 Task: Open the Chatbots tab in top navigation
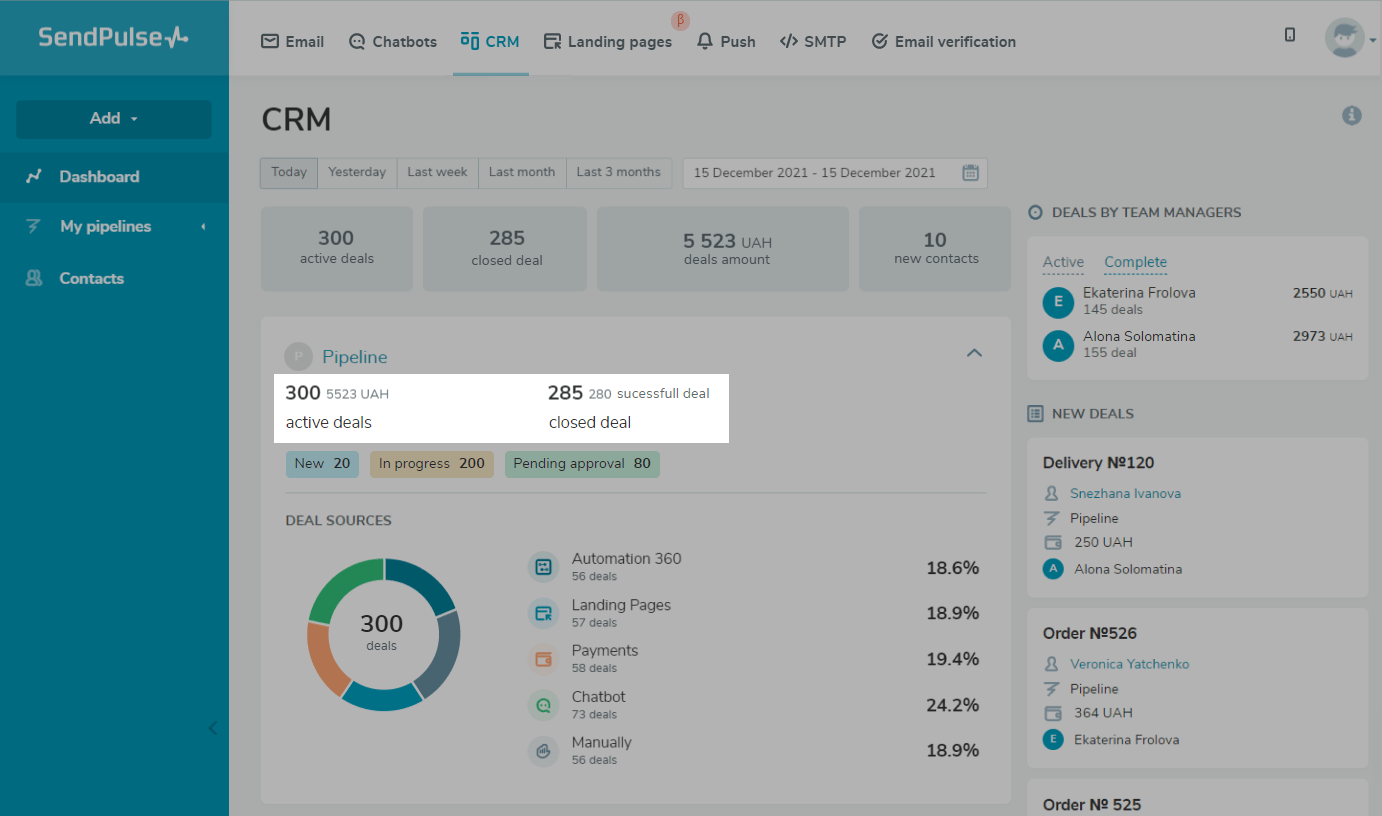tap(393, 42)
